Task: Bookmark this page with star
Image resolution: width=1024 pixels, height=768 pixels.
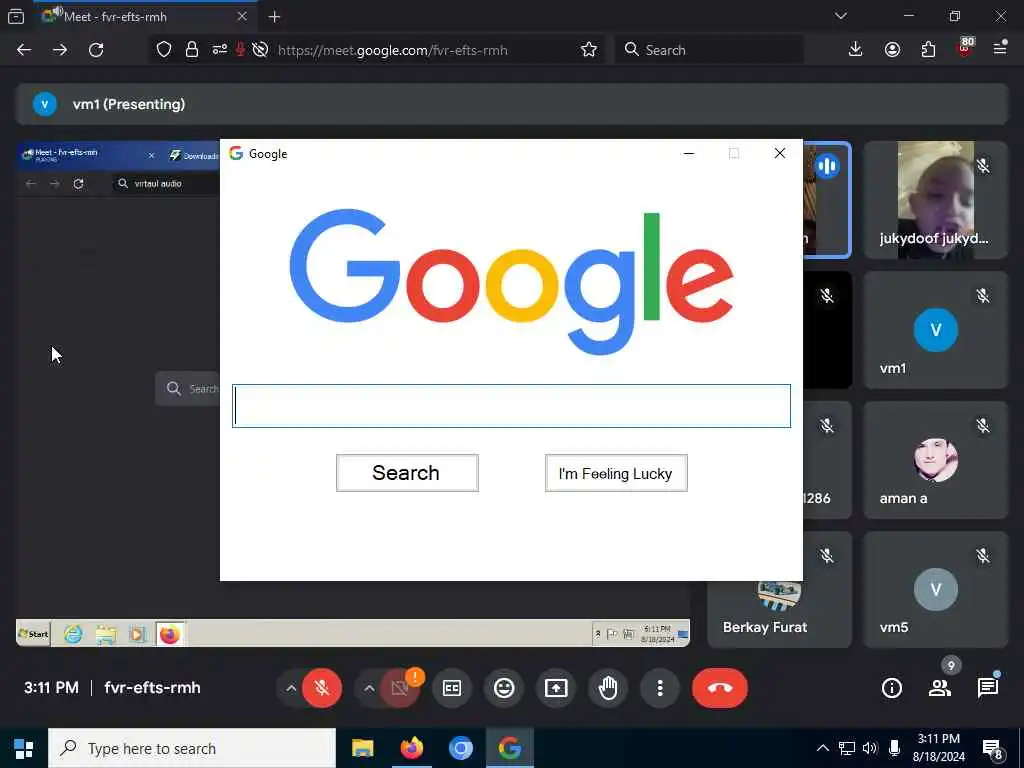Action: pos(588,50)
